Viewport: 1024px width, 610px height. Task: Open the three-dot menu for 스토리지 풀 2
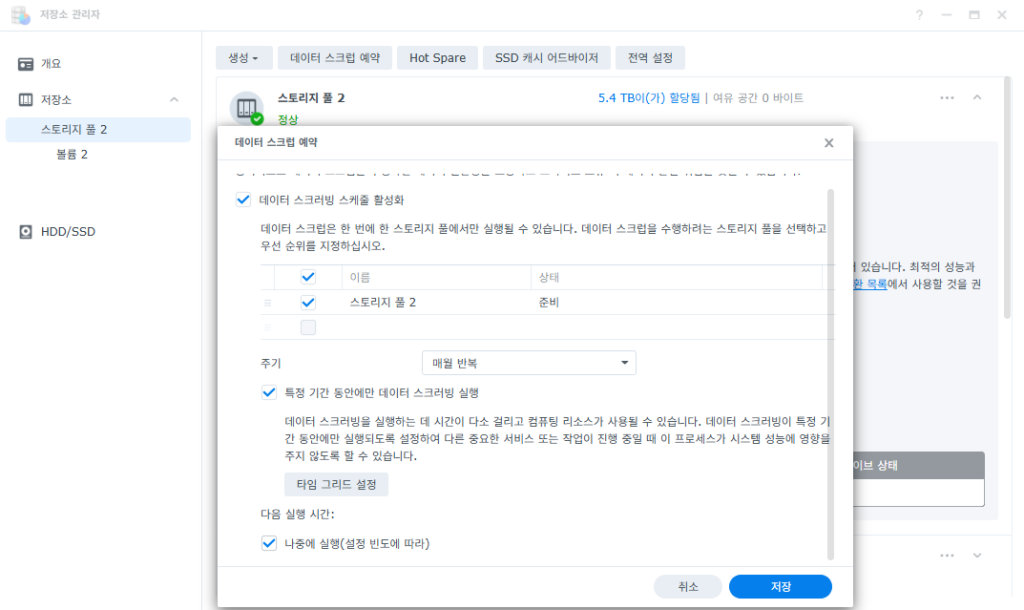coord(947,98)
